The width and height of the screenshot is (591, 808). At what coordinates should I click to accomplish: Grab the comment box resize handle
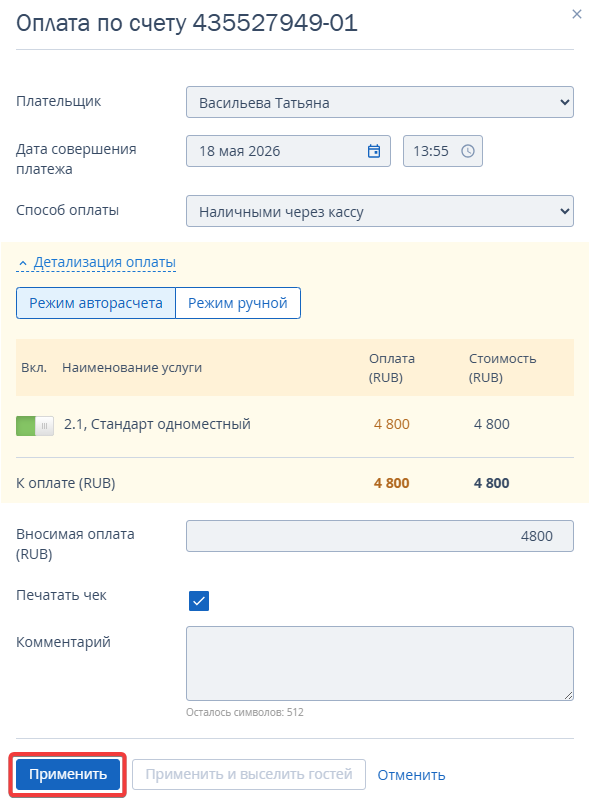tap(568, 695)
